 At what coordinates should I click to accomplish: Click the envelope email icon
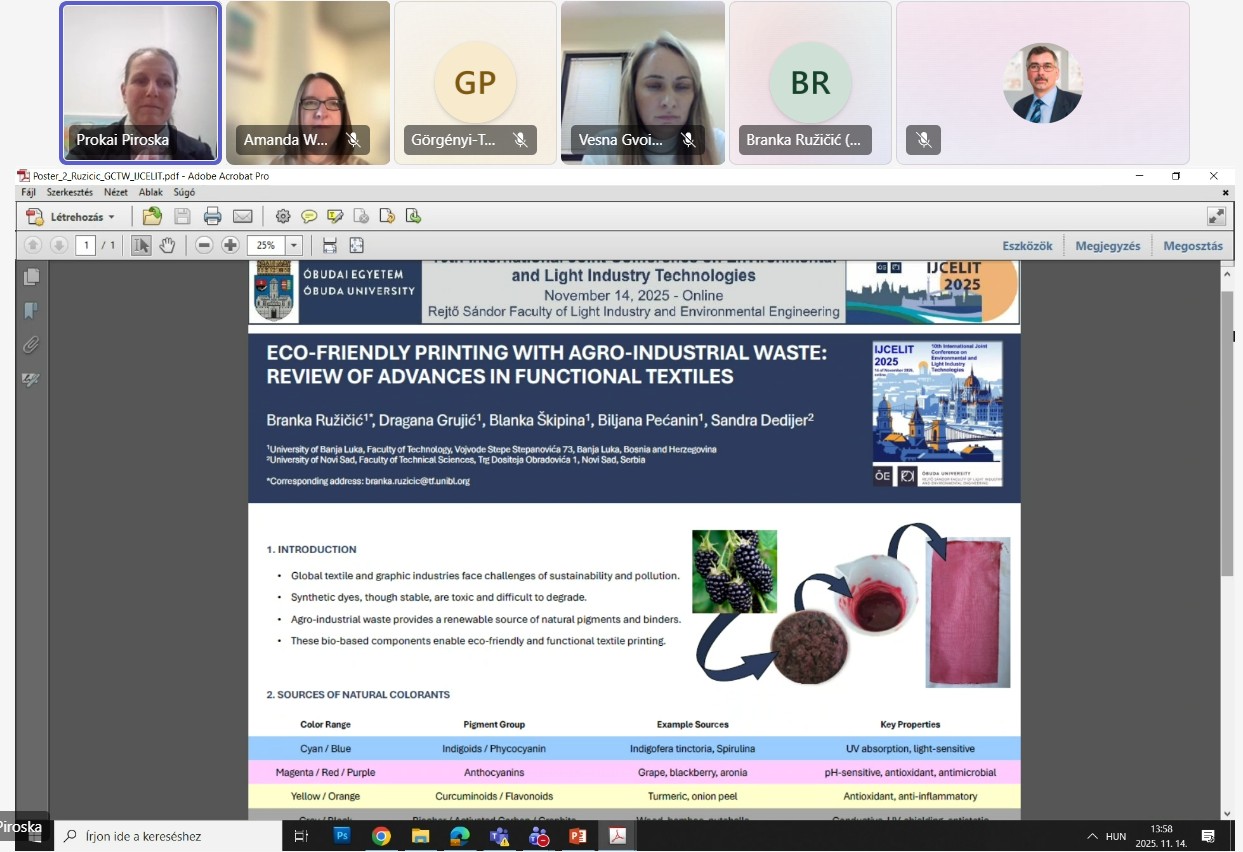[242, 216]
